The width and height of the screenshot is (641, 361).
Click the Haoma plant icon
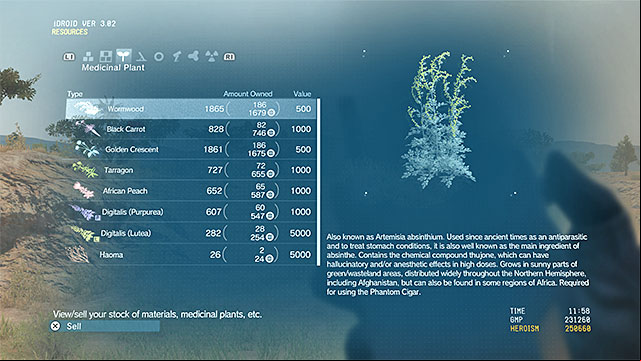tap(79, 255)
